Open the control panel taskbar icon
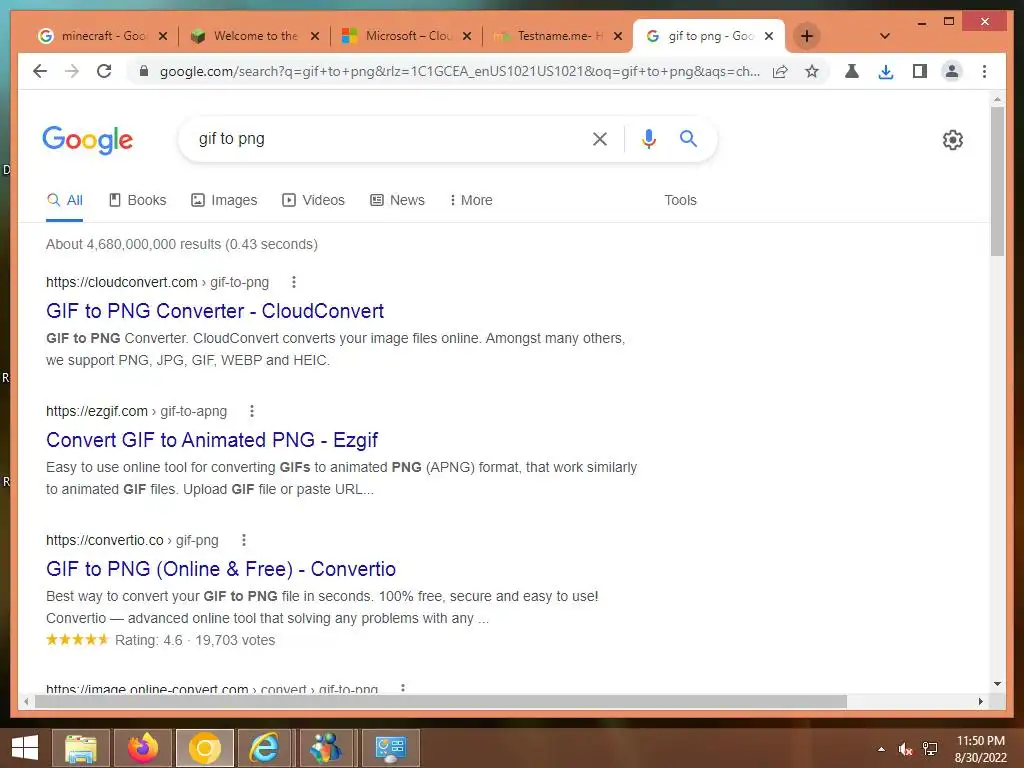This screenshot has height=768, width=1024. click(391, 748)
